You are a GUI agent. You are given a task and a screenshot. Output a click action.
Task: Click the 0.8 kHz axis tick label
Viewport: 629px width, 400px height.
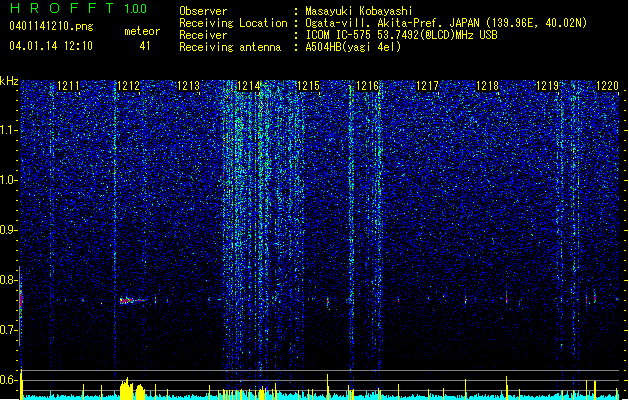(x=8, y=280)
